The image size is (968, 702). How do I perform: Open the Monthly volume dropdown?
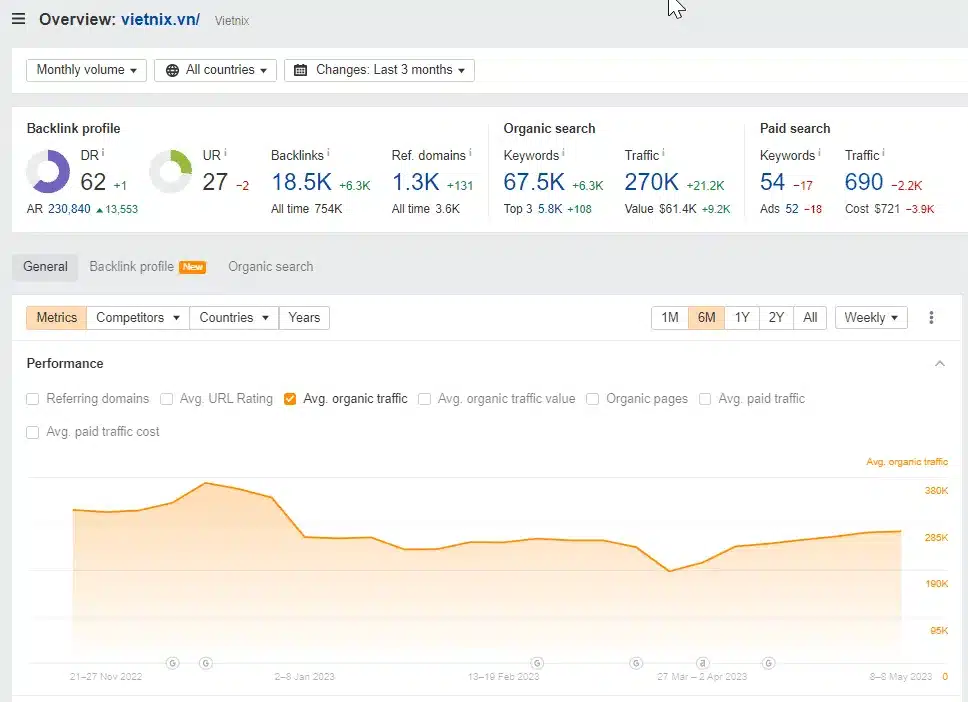pyautogui.click(x=87, y=70)
